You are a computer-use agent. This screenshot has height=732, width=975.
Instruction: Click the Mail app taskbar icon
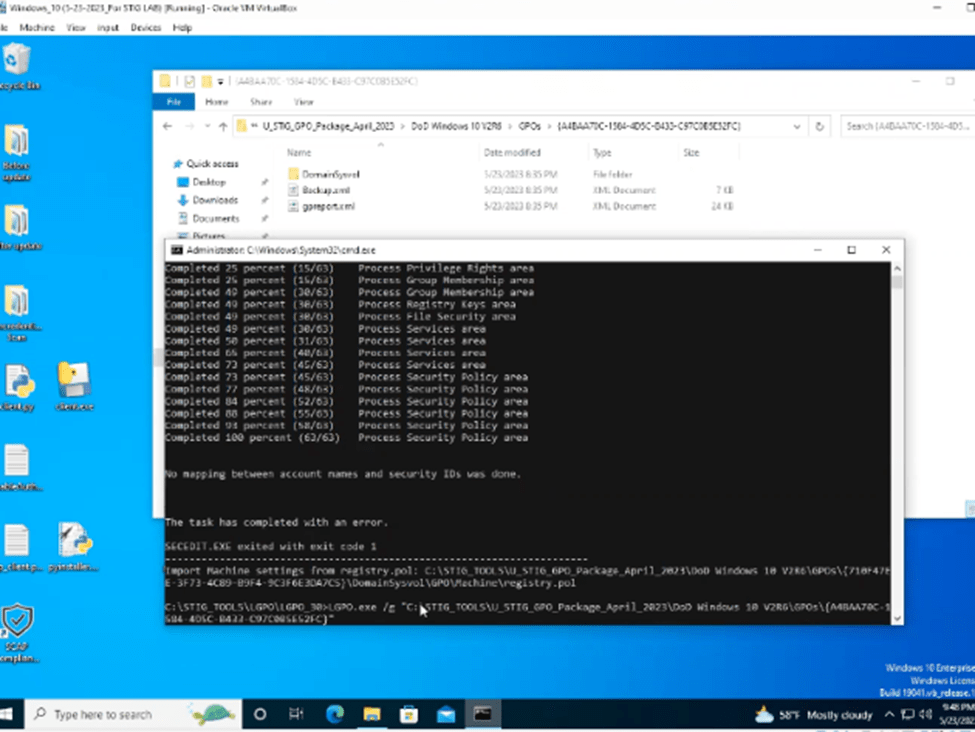[x=445, y=714]
